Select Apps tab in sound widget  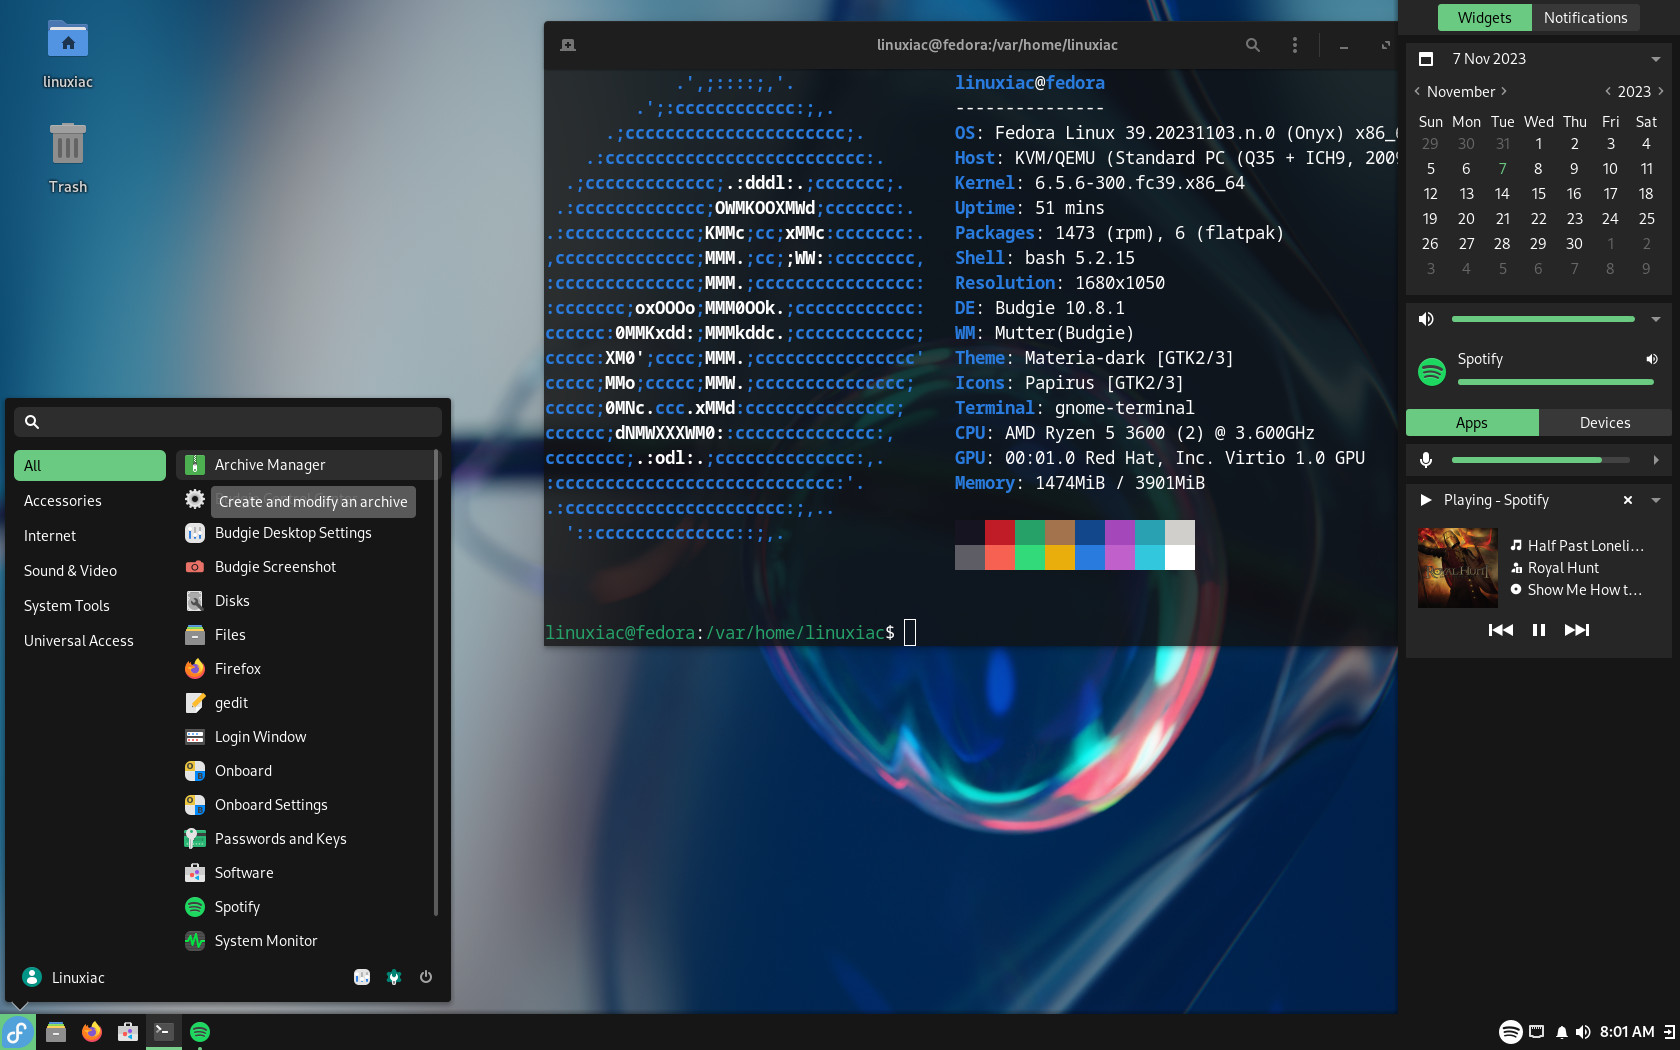point(1472,423)
